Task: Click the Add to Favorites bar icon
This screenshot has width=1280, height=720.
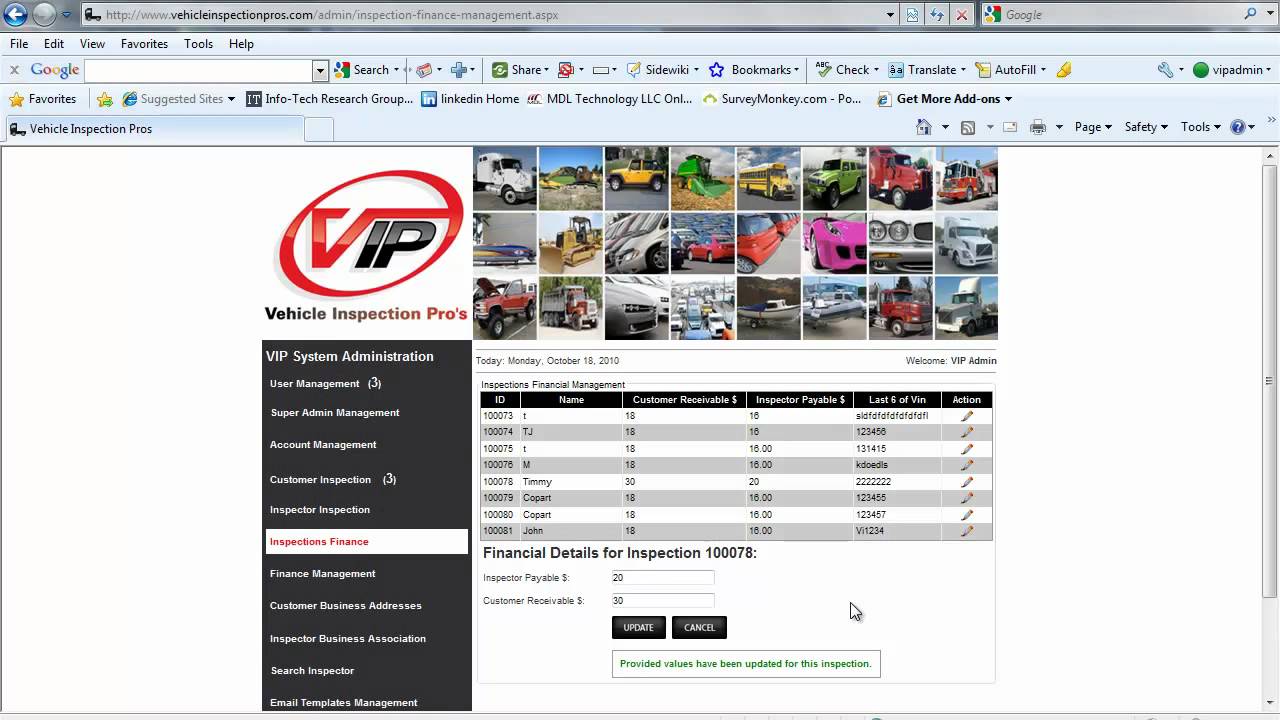Action: 105,99
